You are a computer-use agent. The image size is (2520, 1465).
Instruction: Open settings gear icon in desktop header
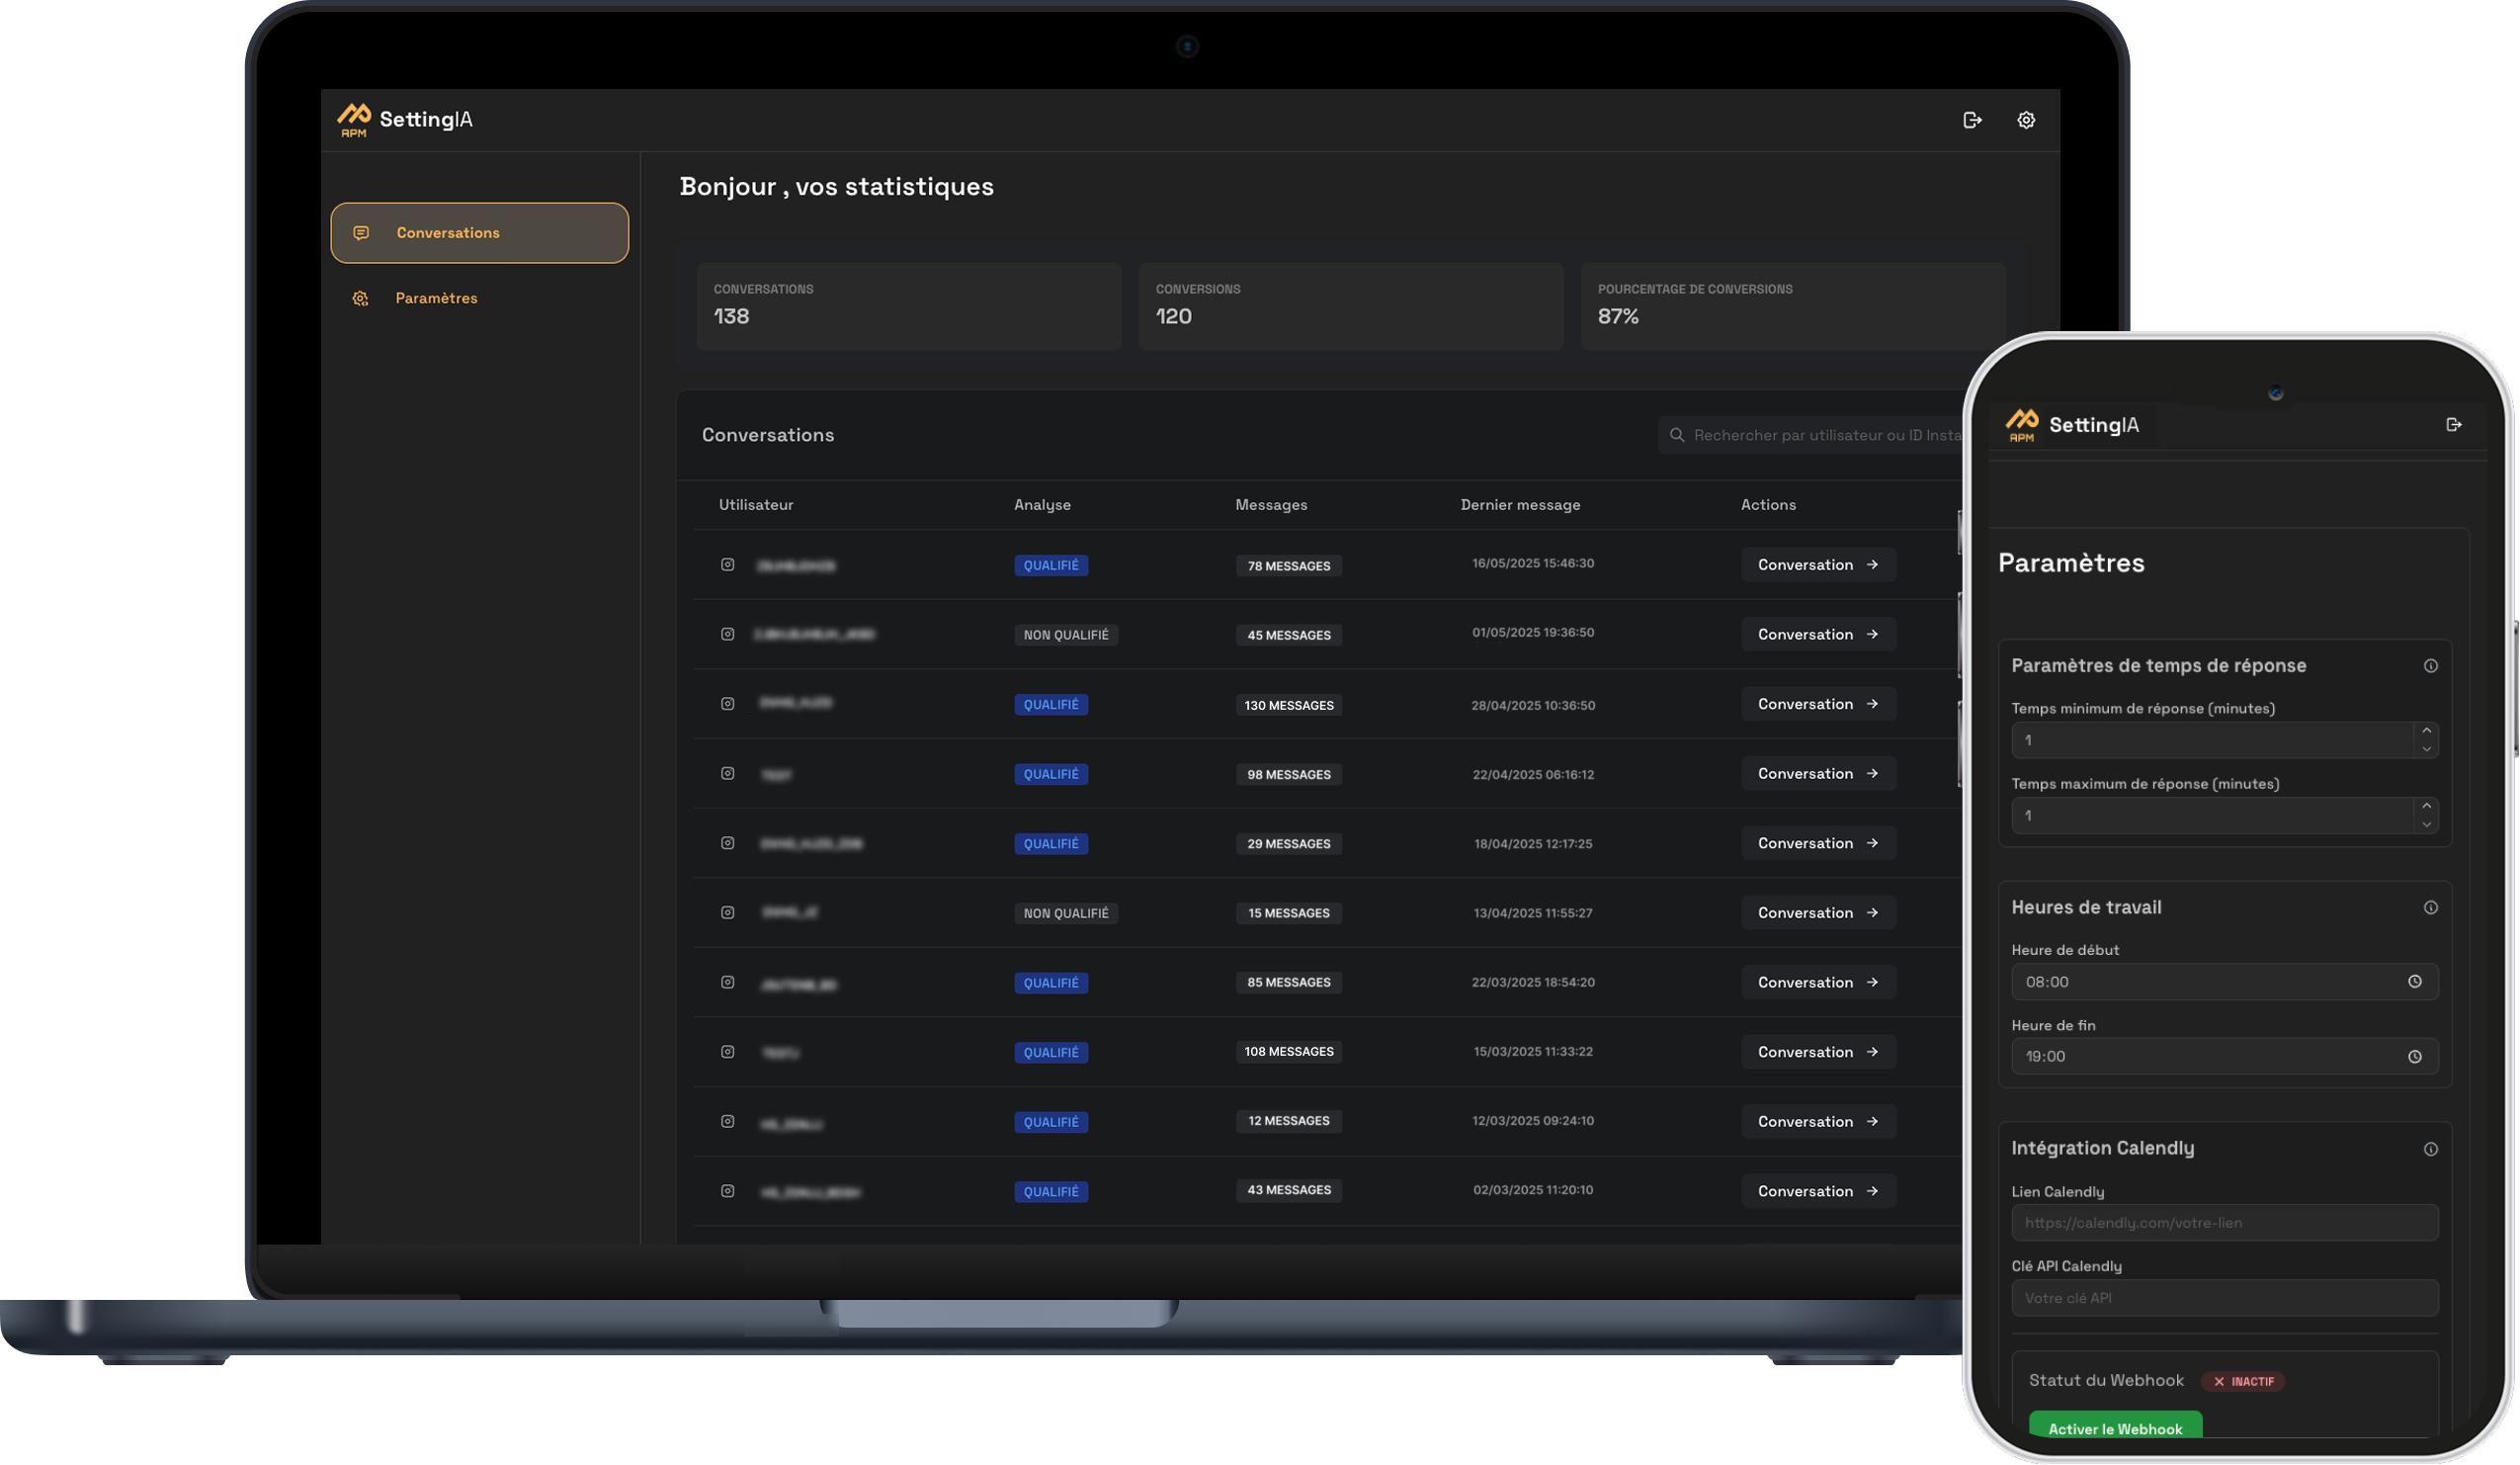(2026, 120)
